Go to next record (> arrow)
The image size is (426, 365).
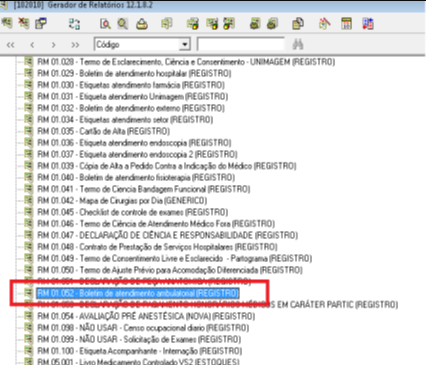[53, 45]
